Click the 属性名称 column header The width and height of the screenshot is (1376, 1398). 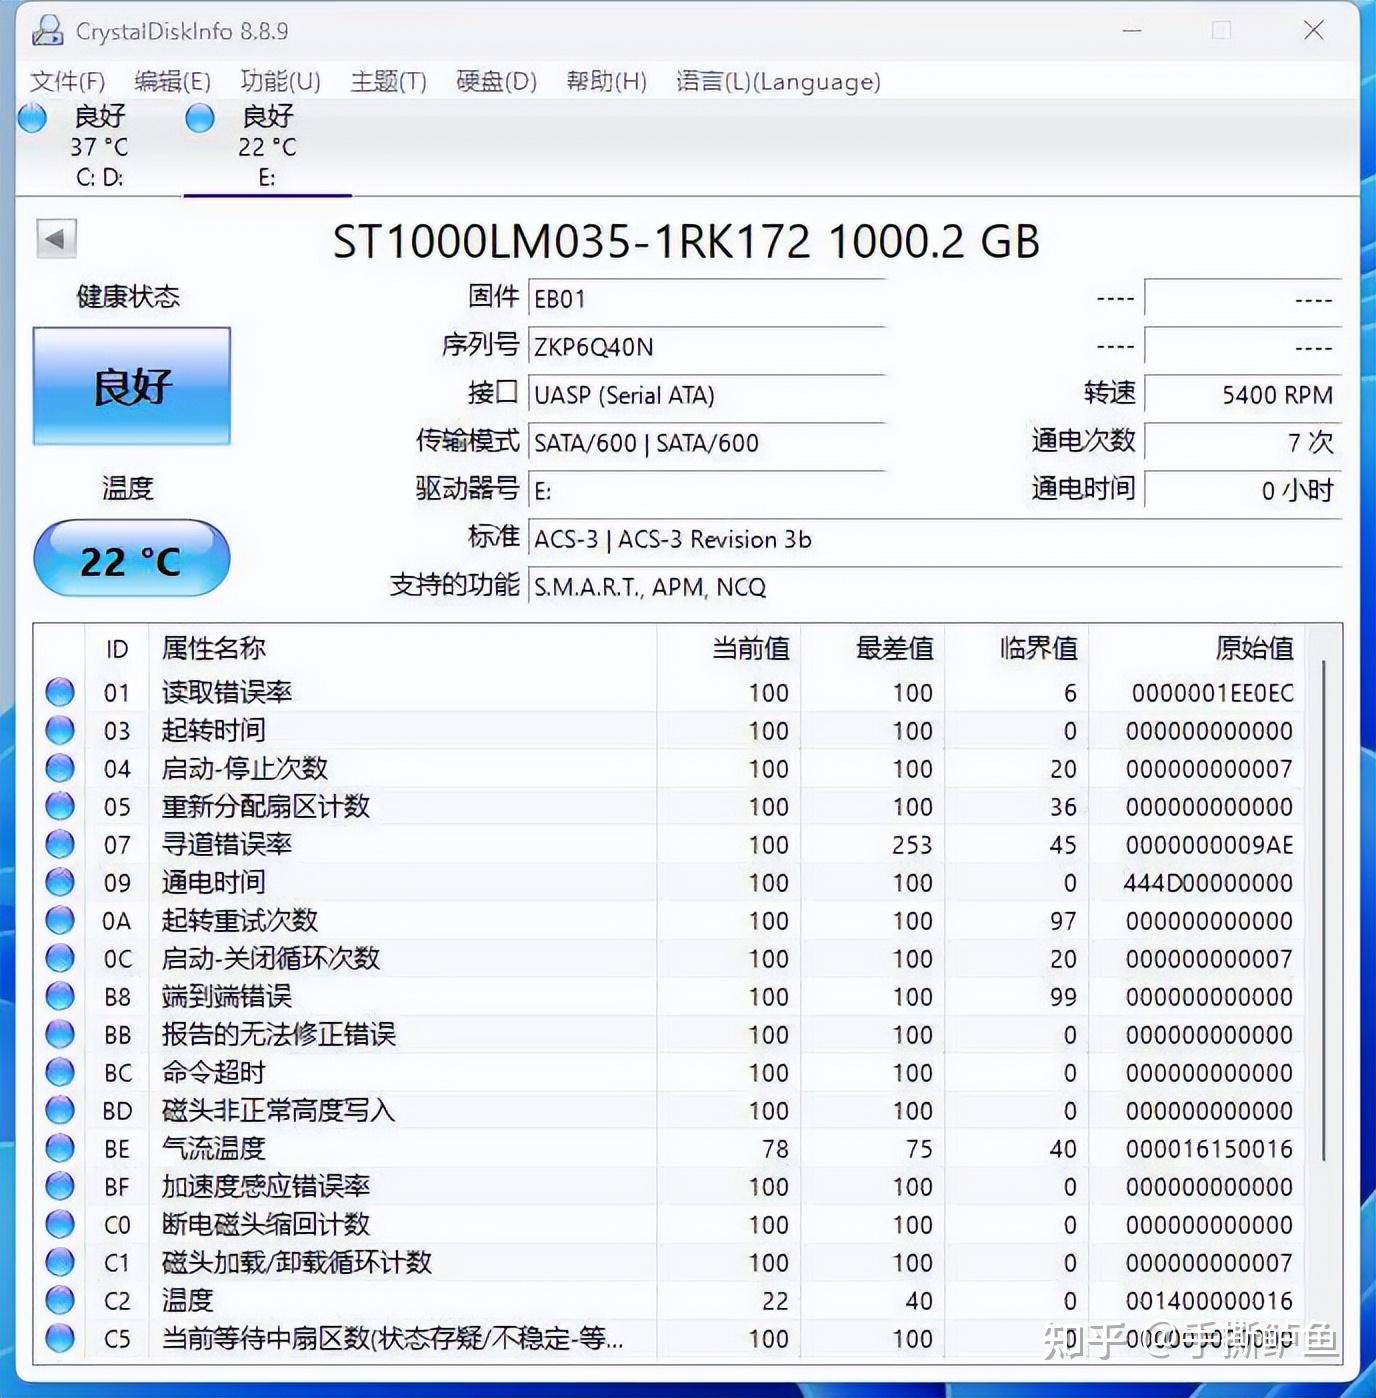click(x=402, y=648)
